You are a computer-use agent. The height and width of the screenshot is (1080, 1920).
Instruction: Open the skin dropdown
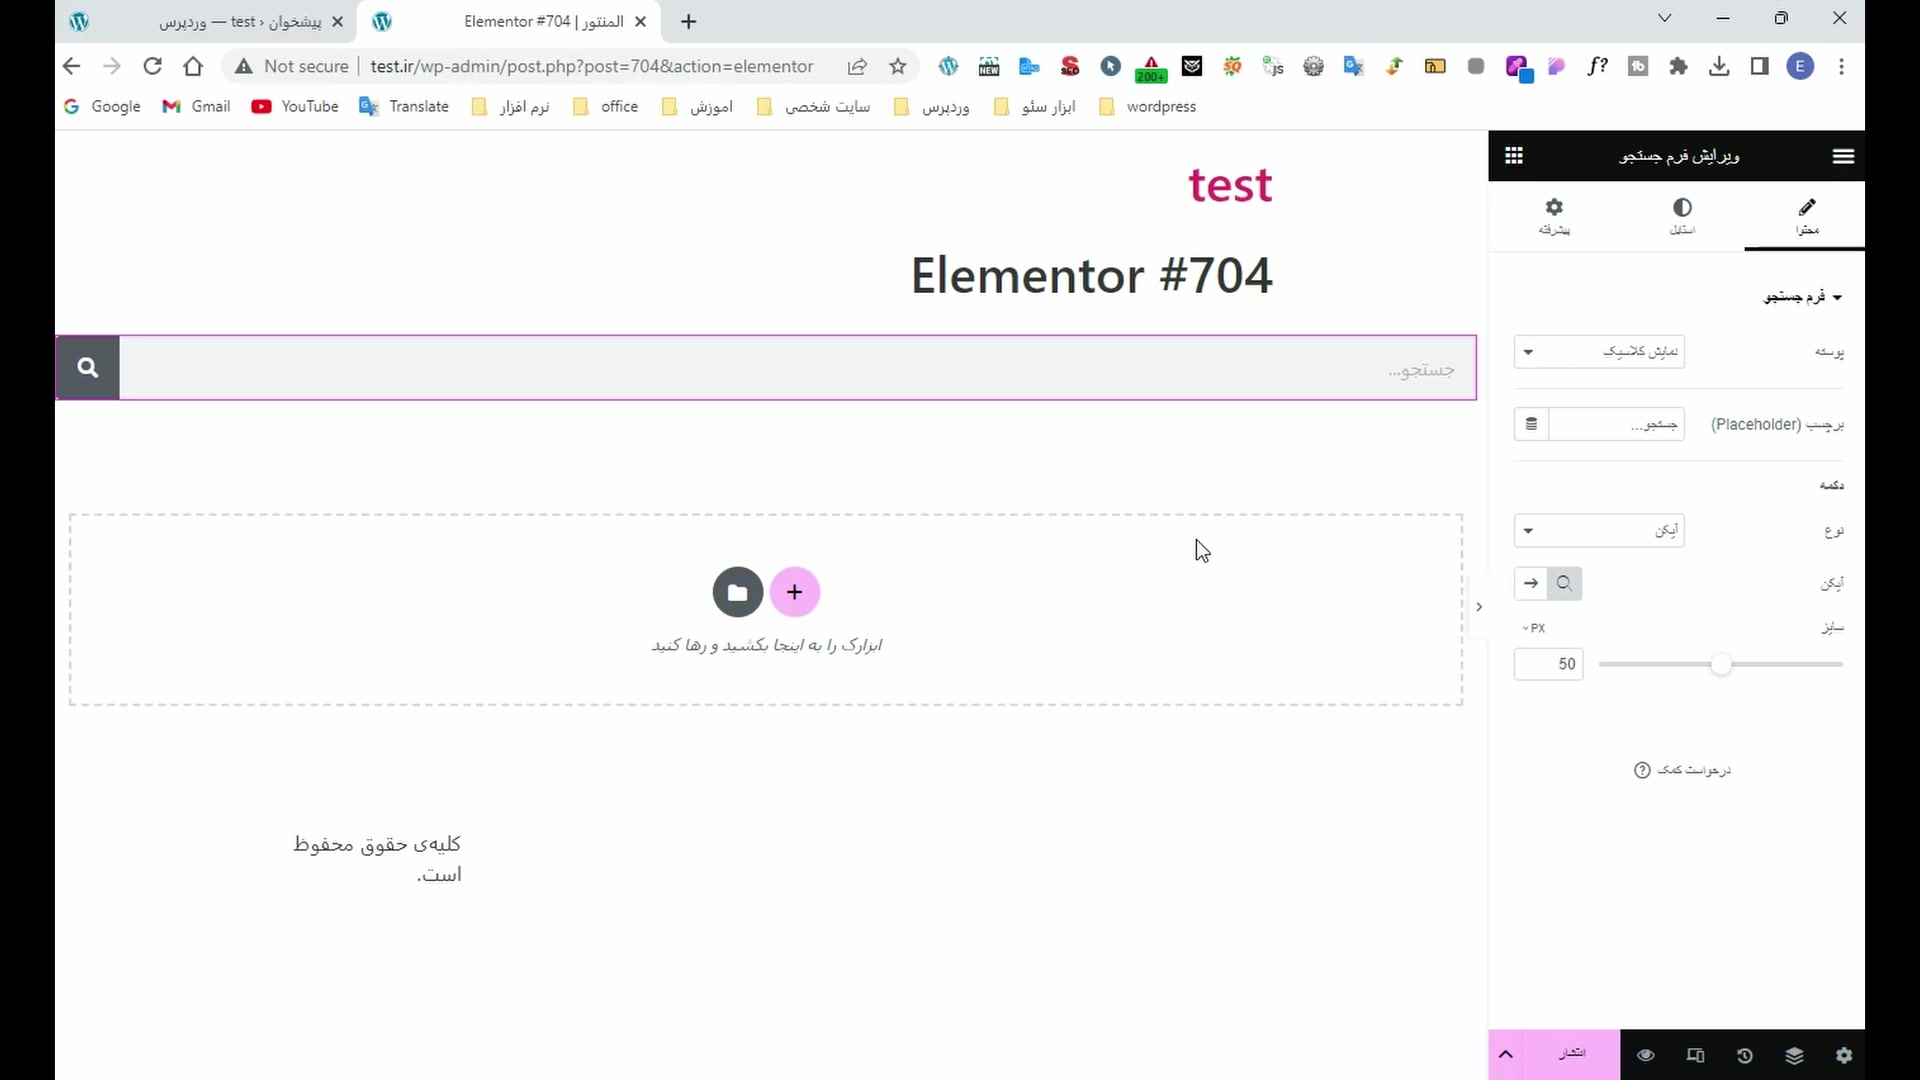coord(1599,352)
